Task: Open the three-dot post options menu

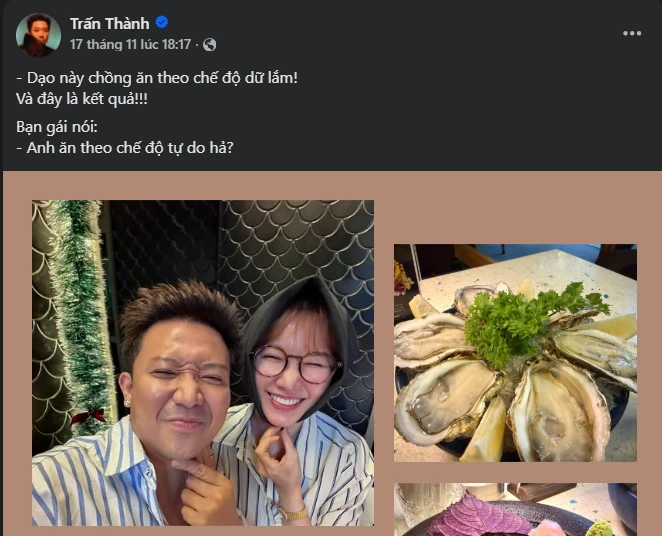Action: point(632,33)
